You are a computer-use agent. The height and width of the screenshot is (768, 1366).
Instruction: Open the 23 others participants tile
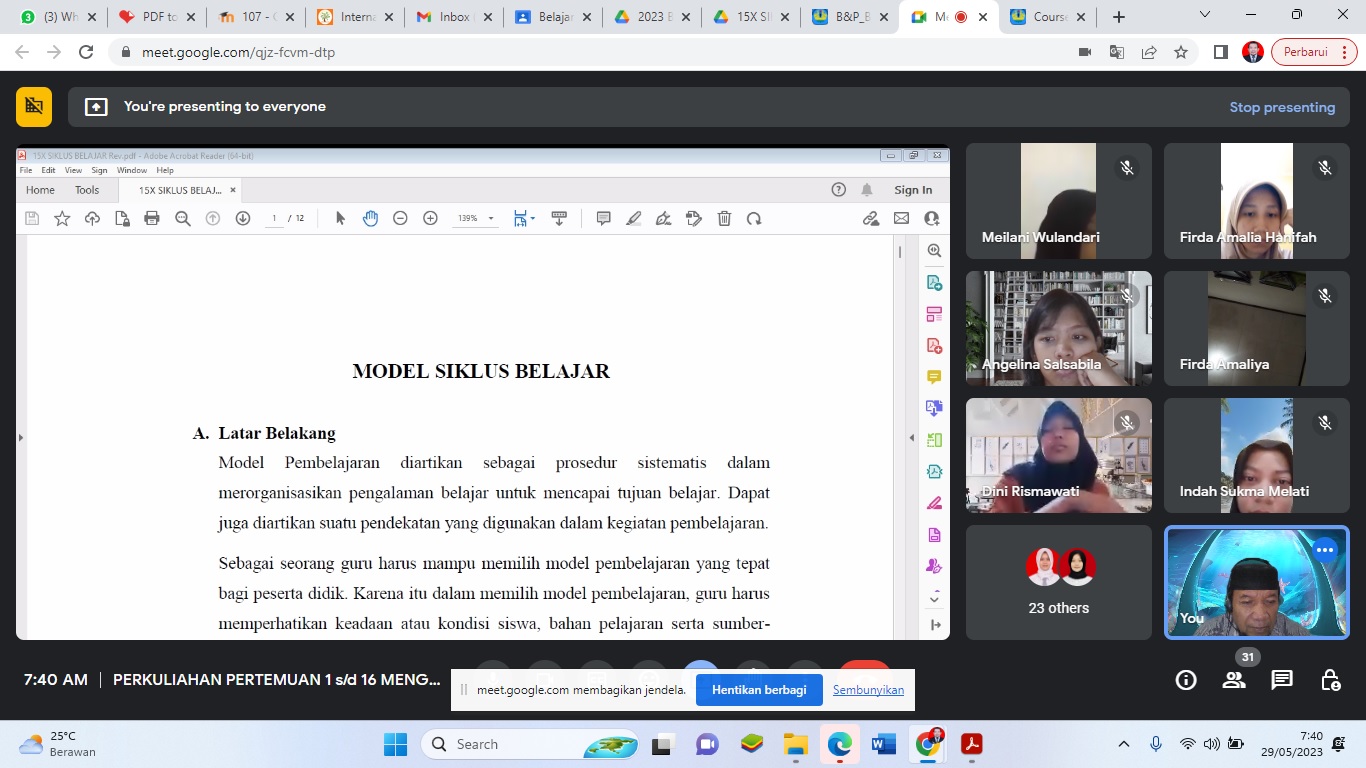tap(1059, 582)
